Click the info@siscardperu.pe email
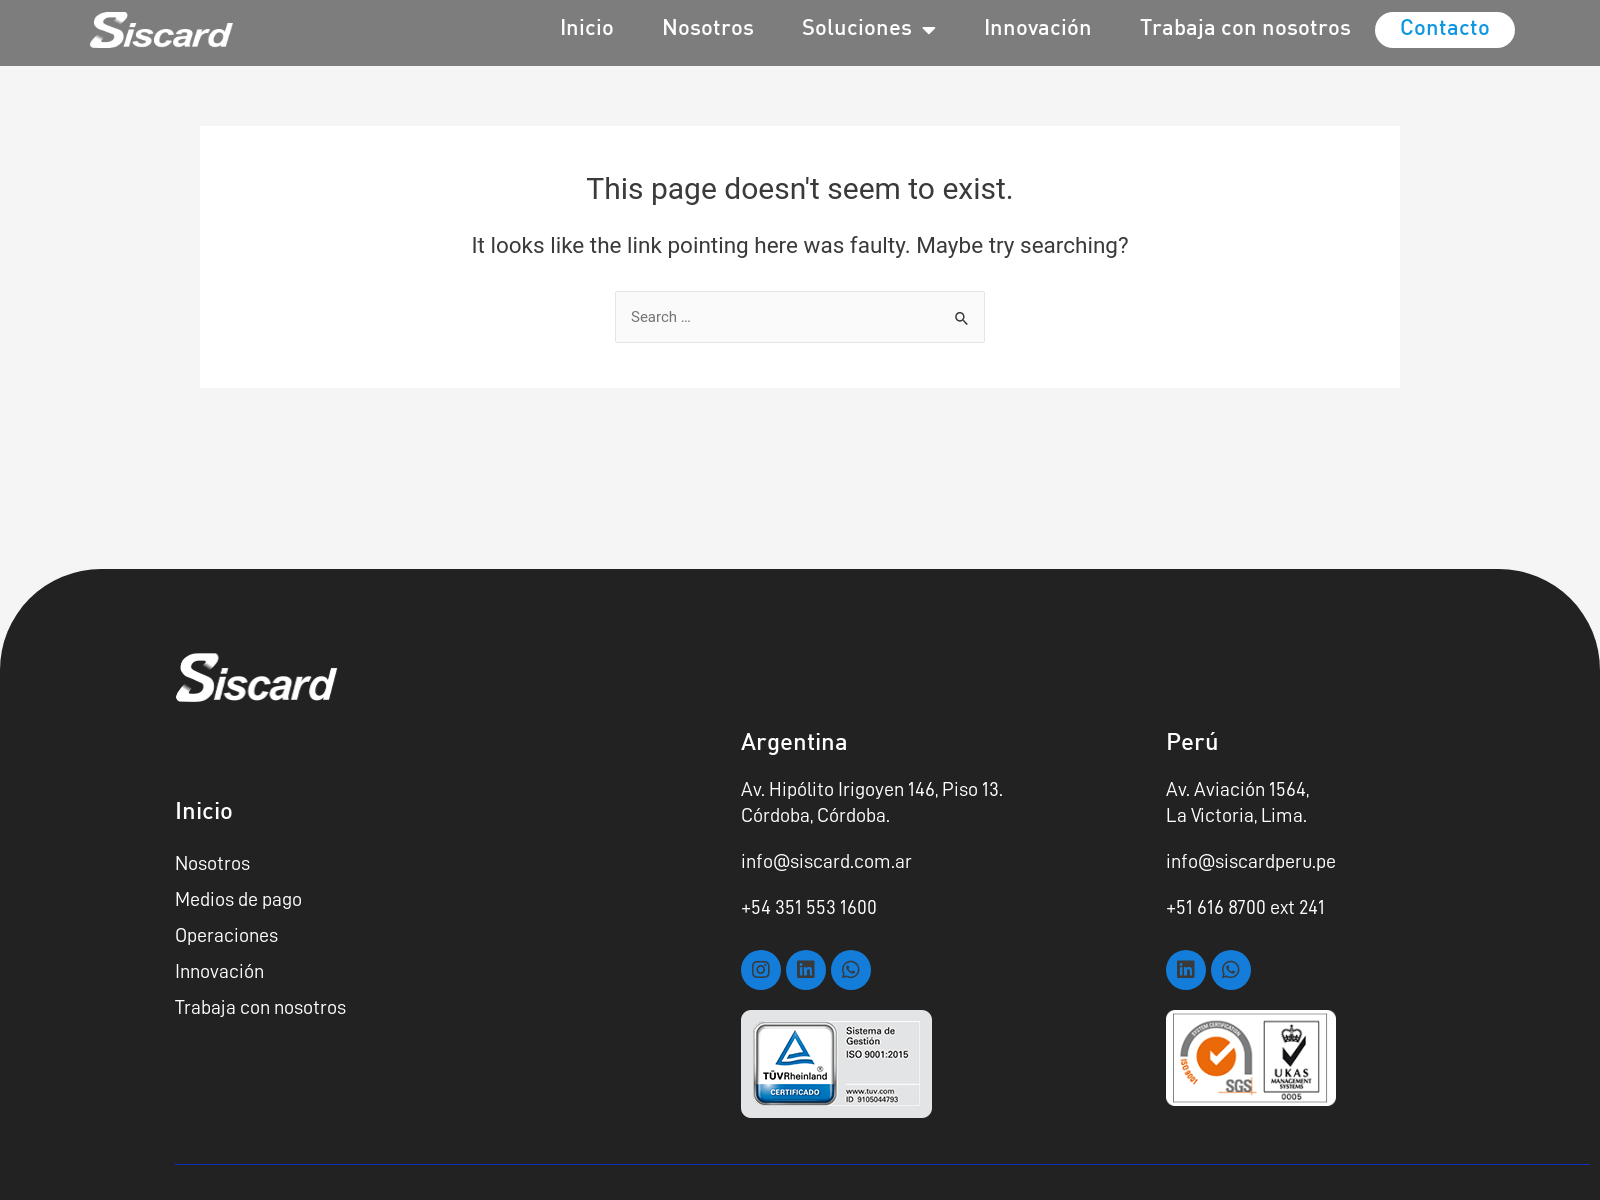Image resolution: width=1600 pixels, height=1200 pixels. tap(1251, 861)
